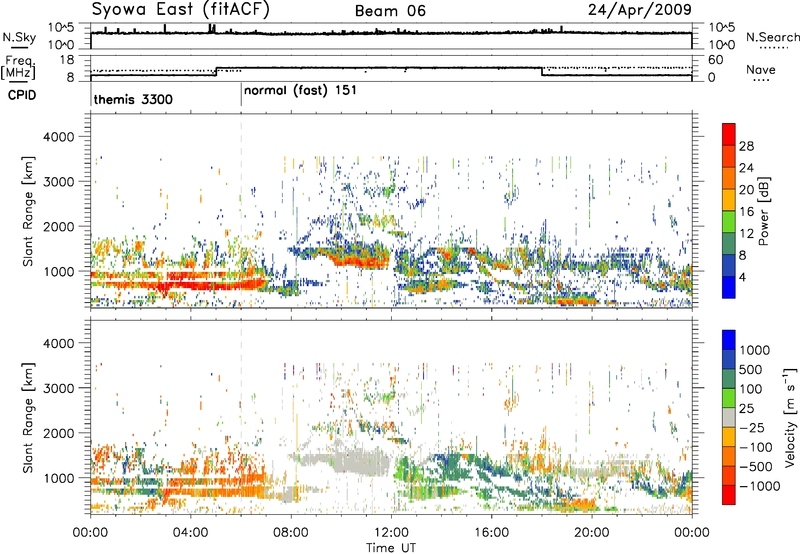Click the 'Power [dB]' color bar label

pyautogui.click(x=763, y=211)
